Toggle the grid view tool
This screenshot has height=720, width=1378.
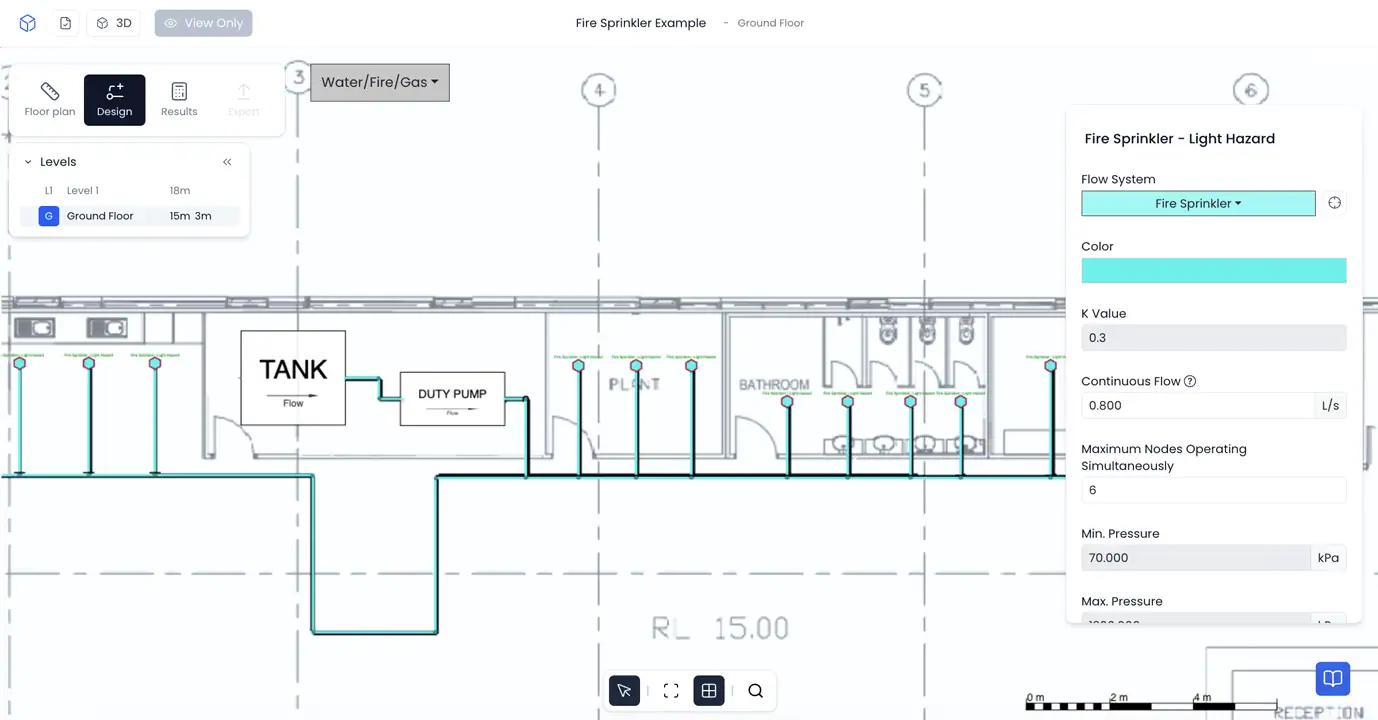[709, 691]
